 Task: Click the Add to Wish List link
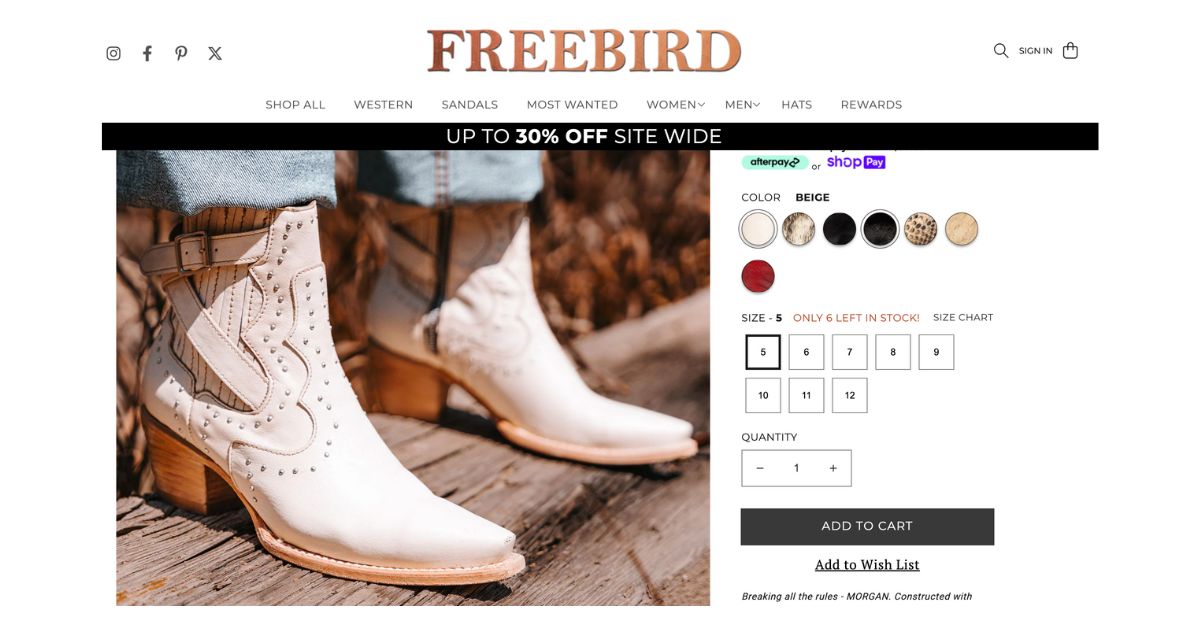pyautogui.click(x=867, y=565)
